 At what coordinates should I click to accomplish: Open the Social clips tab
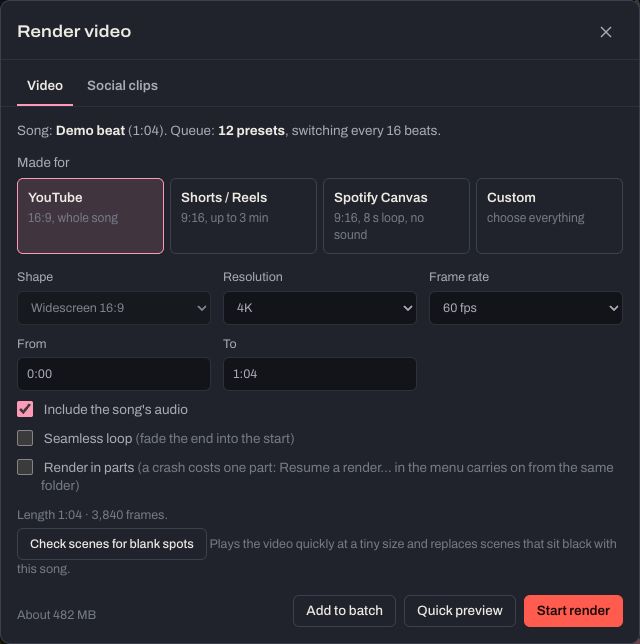point(122,85)
